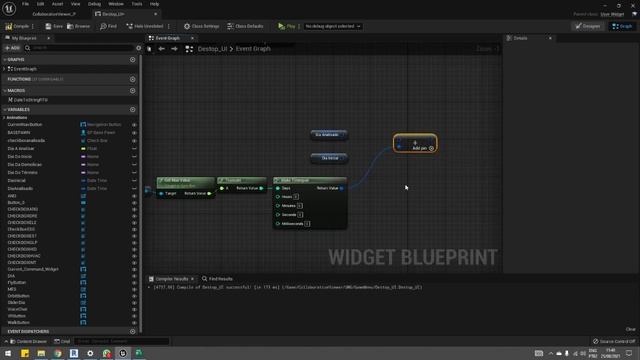640x360 pixels.
Task: Click Hide Unrelated toolbar button
Action: pos(144,26)
